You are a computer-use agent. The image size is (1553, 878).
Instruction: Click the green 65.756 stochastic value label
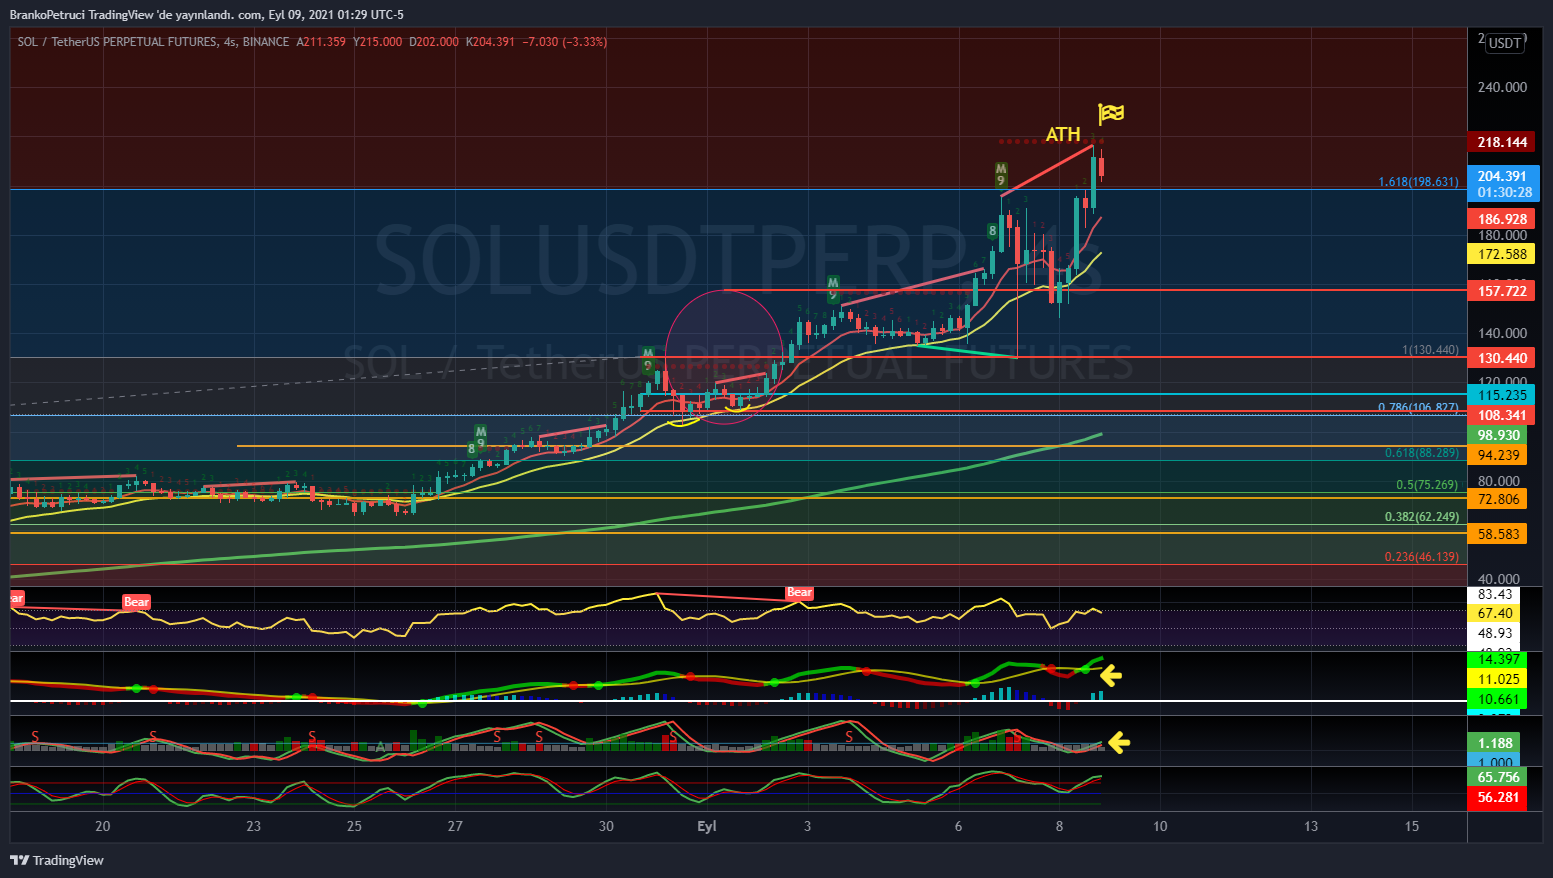[1497, 777]
